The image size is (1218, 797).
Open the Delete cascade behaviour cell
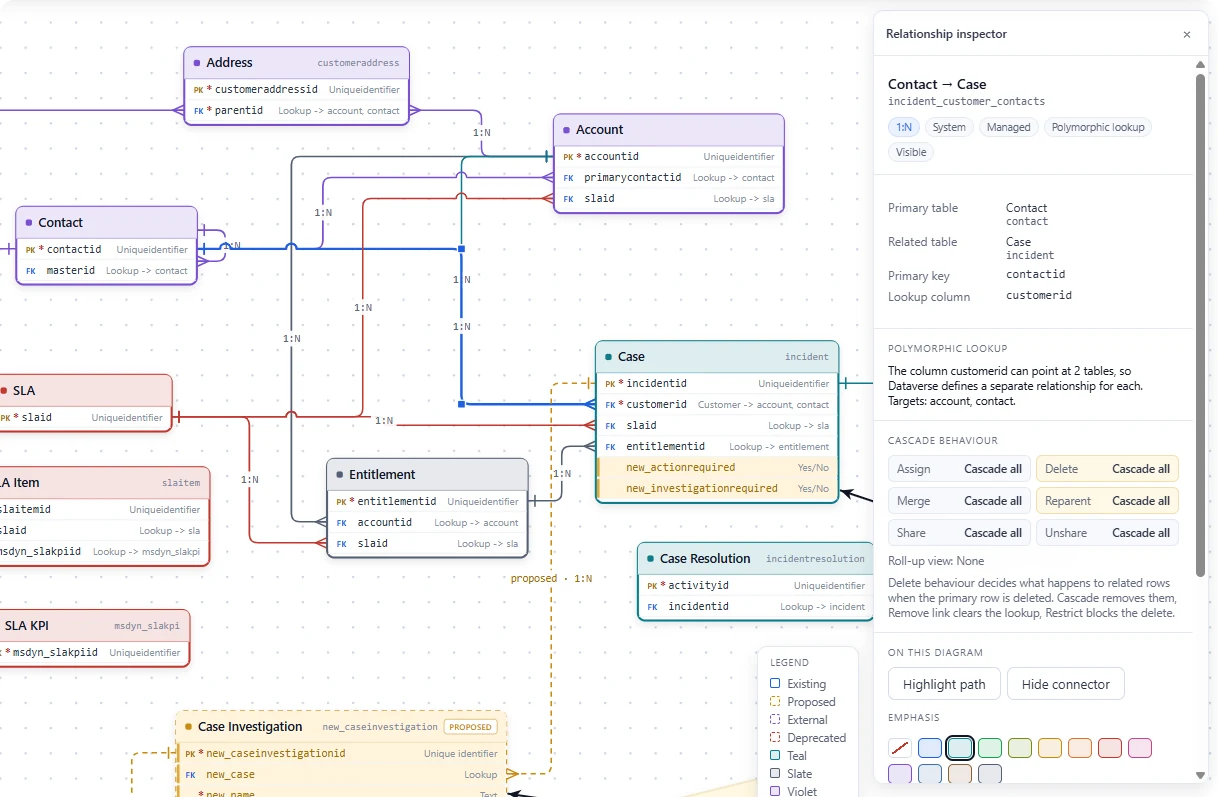tap(1107, 469)
